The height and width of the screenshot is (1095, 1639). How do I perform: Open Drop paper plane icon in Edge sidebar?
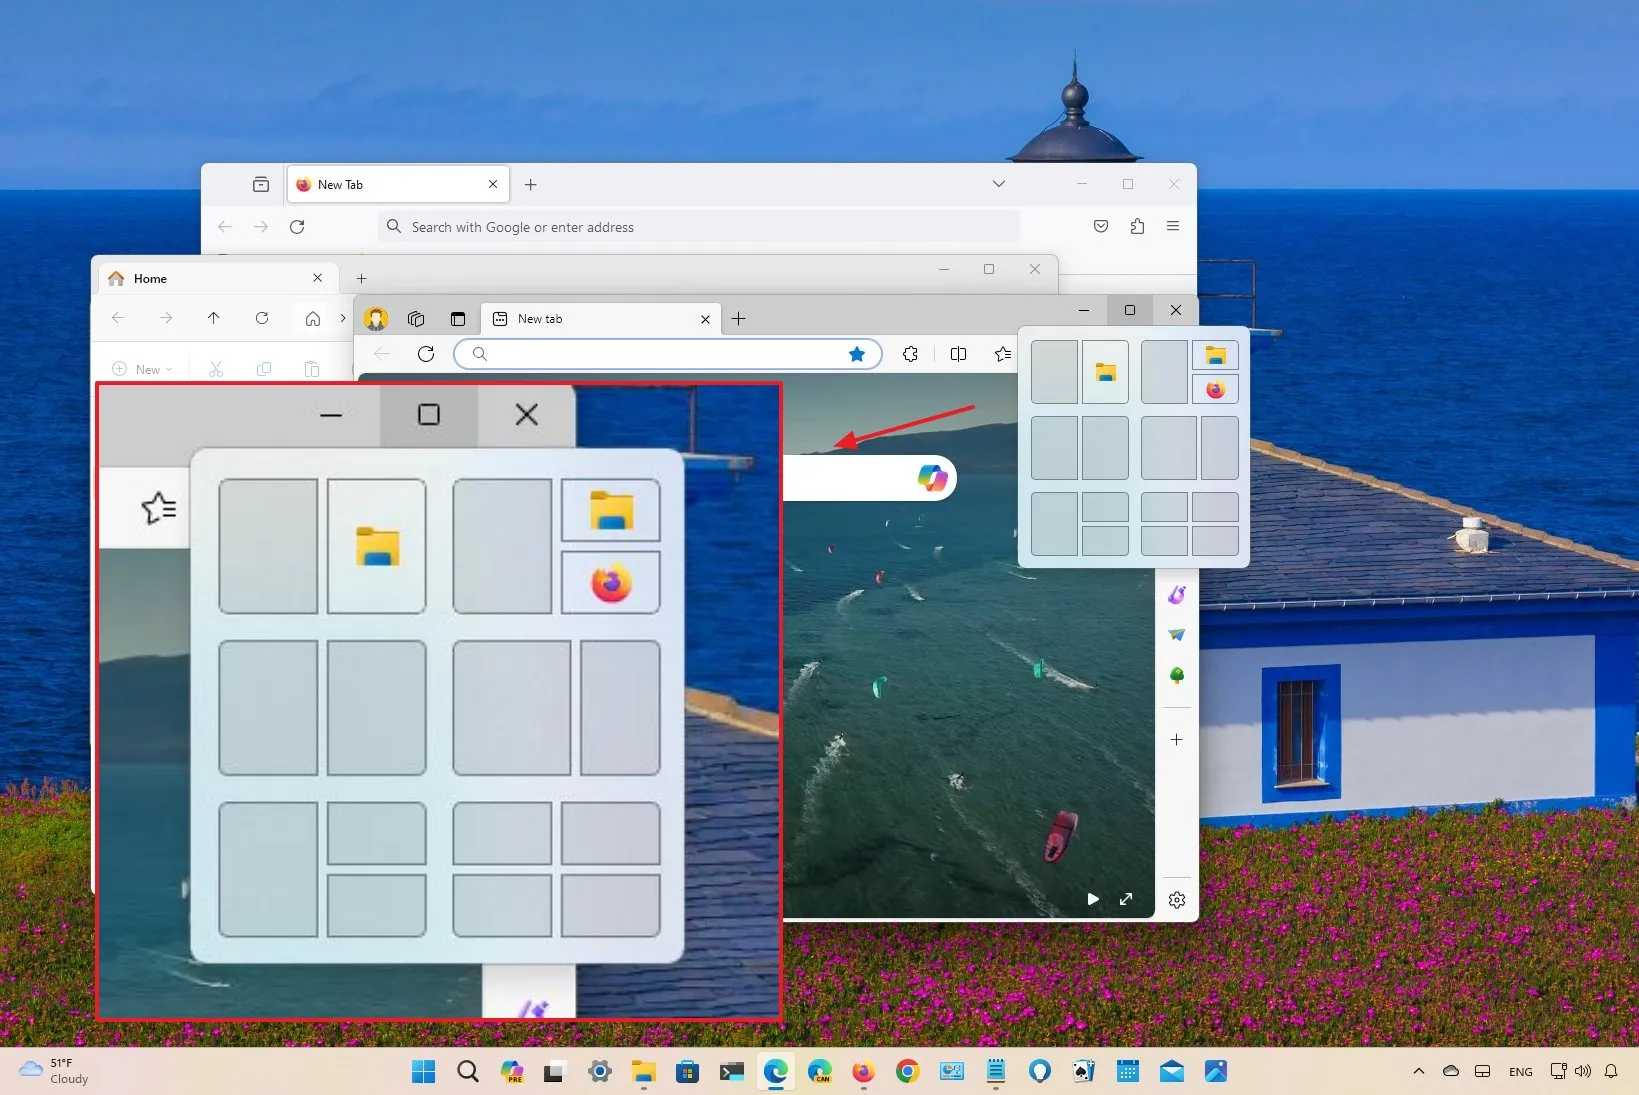[1177, 634]
